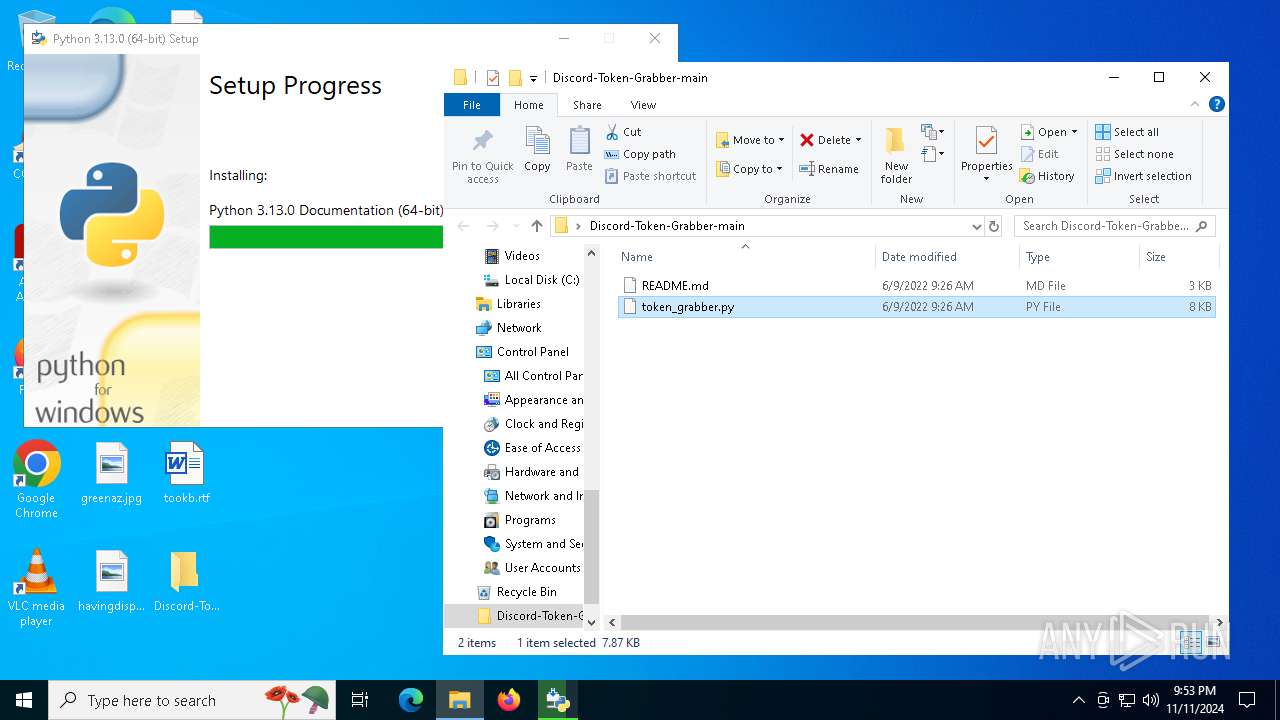Screen dimensions: 1280x720
Task: Expand Properties dropdown arrow
Action: point(986,179)
